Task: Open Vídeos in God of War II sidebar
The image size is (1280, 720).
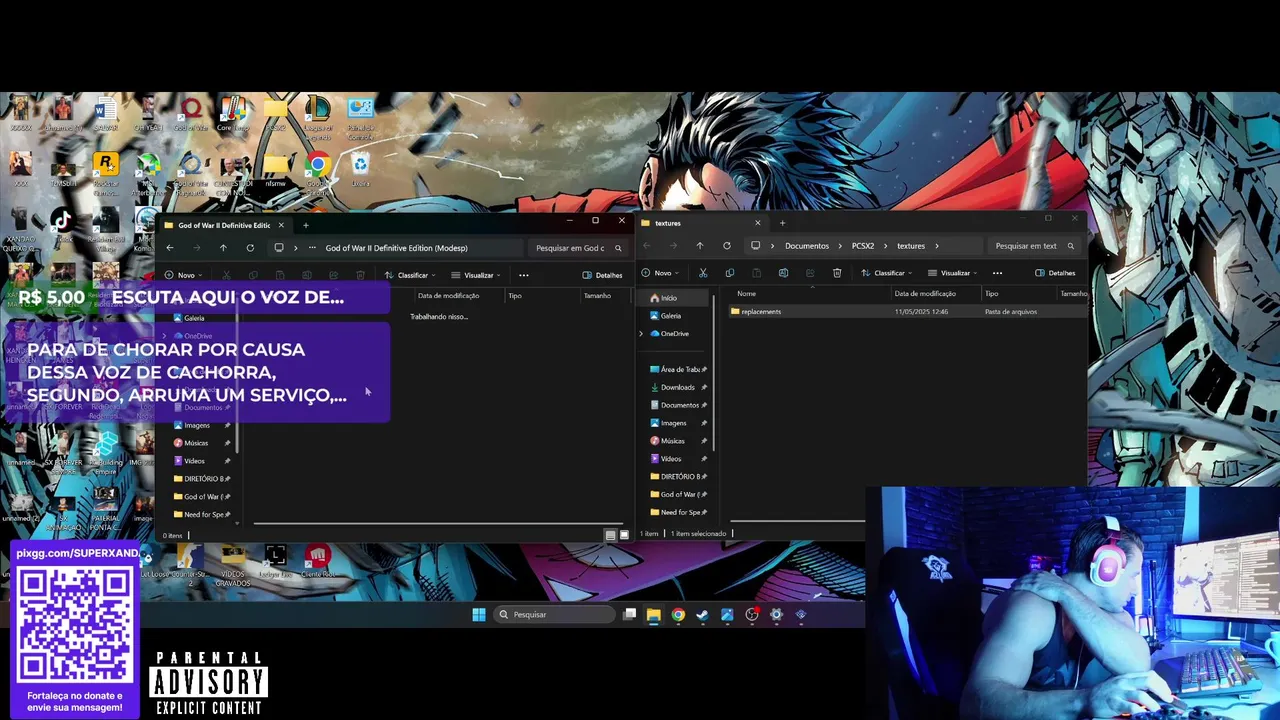Action: click(x=194, y=461)
